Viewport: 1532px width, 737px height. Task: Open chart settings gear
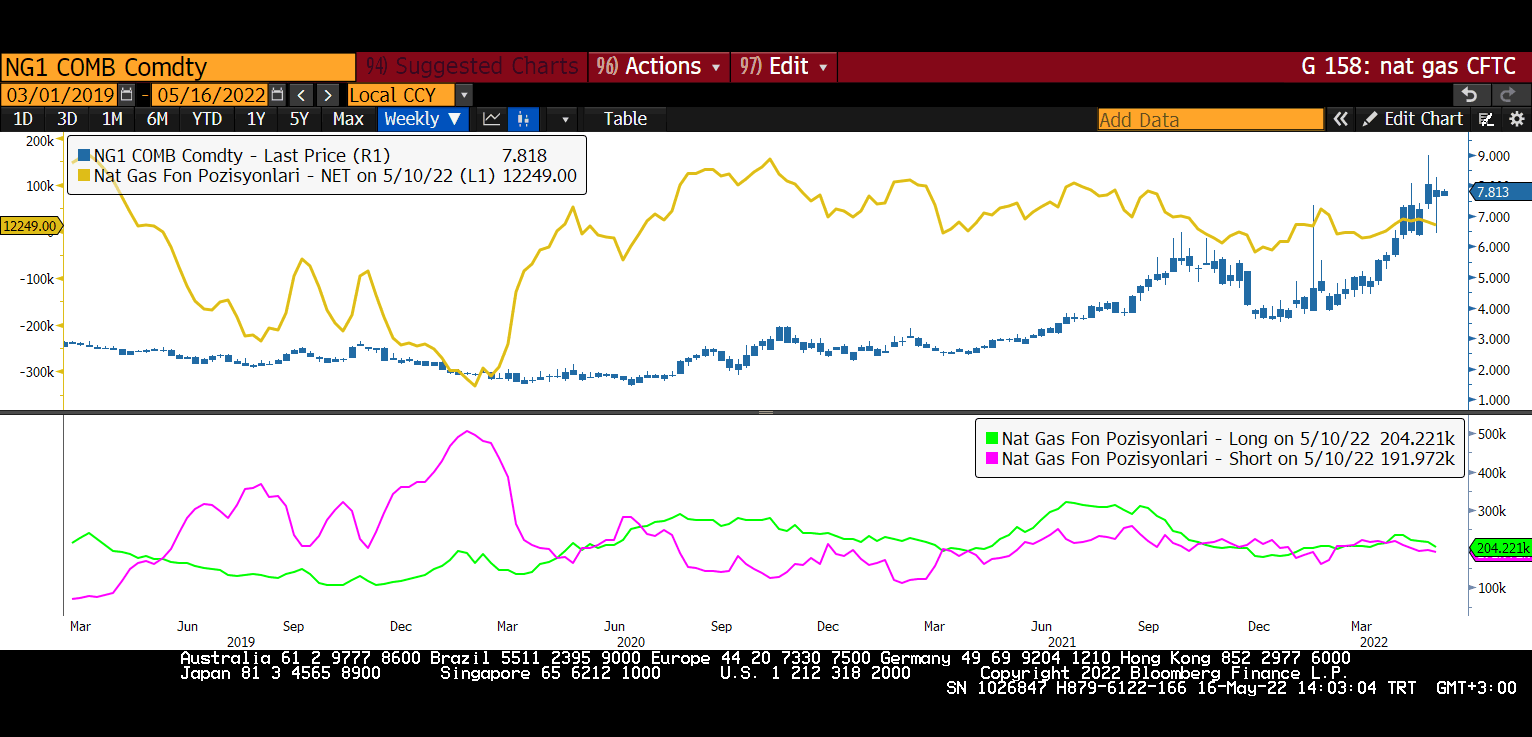pos(1516,119)
